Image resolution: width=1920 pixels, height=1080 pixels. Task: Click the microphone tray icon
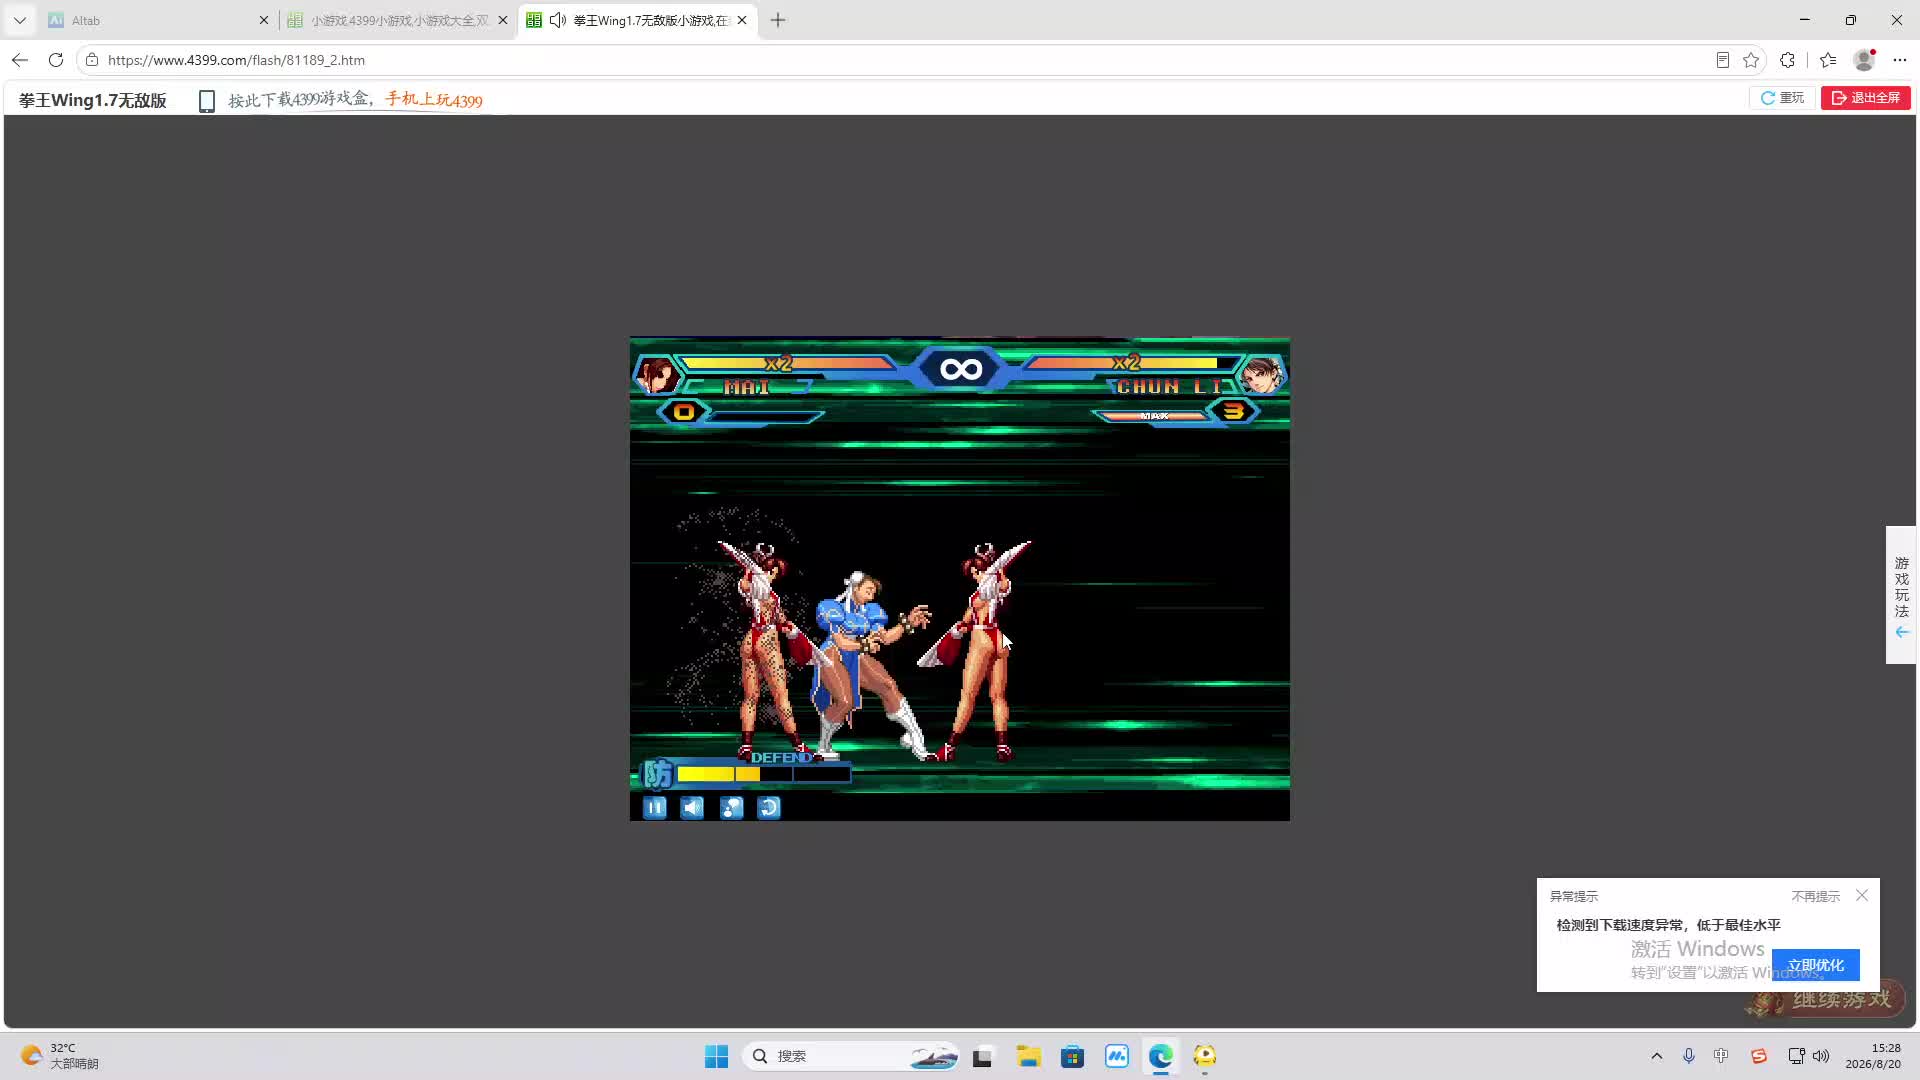pos(1689,1056)
